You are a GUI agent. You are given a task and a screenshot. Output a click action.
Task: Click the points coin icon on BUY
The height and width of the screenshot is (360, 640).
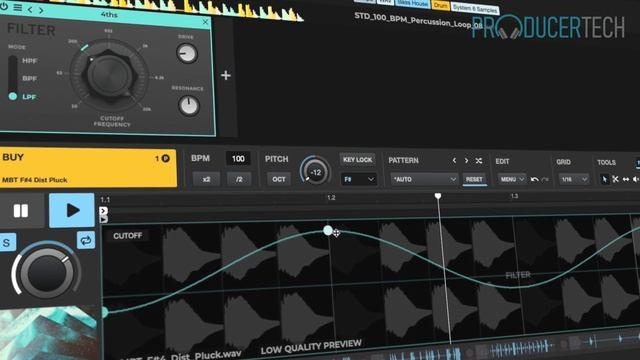click(166, 158)
